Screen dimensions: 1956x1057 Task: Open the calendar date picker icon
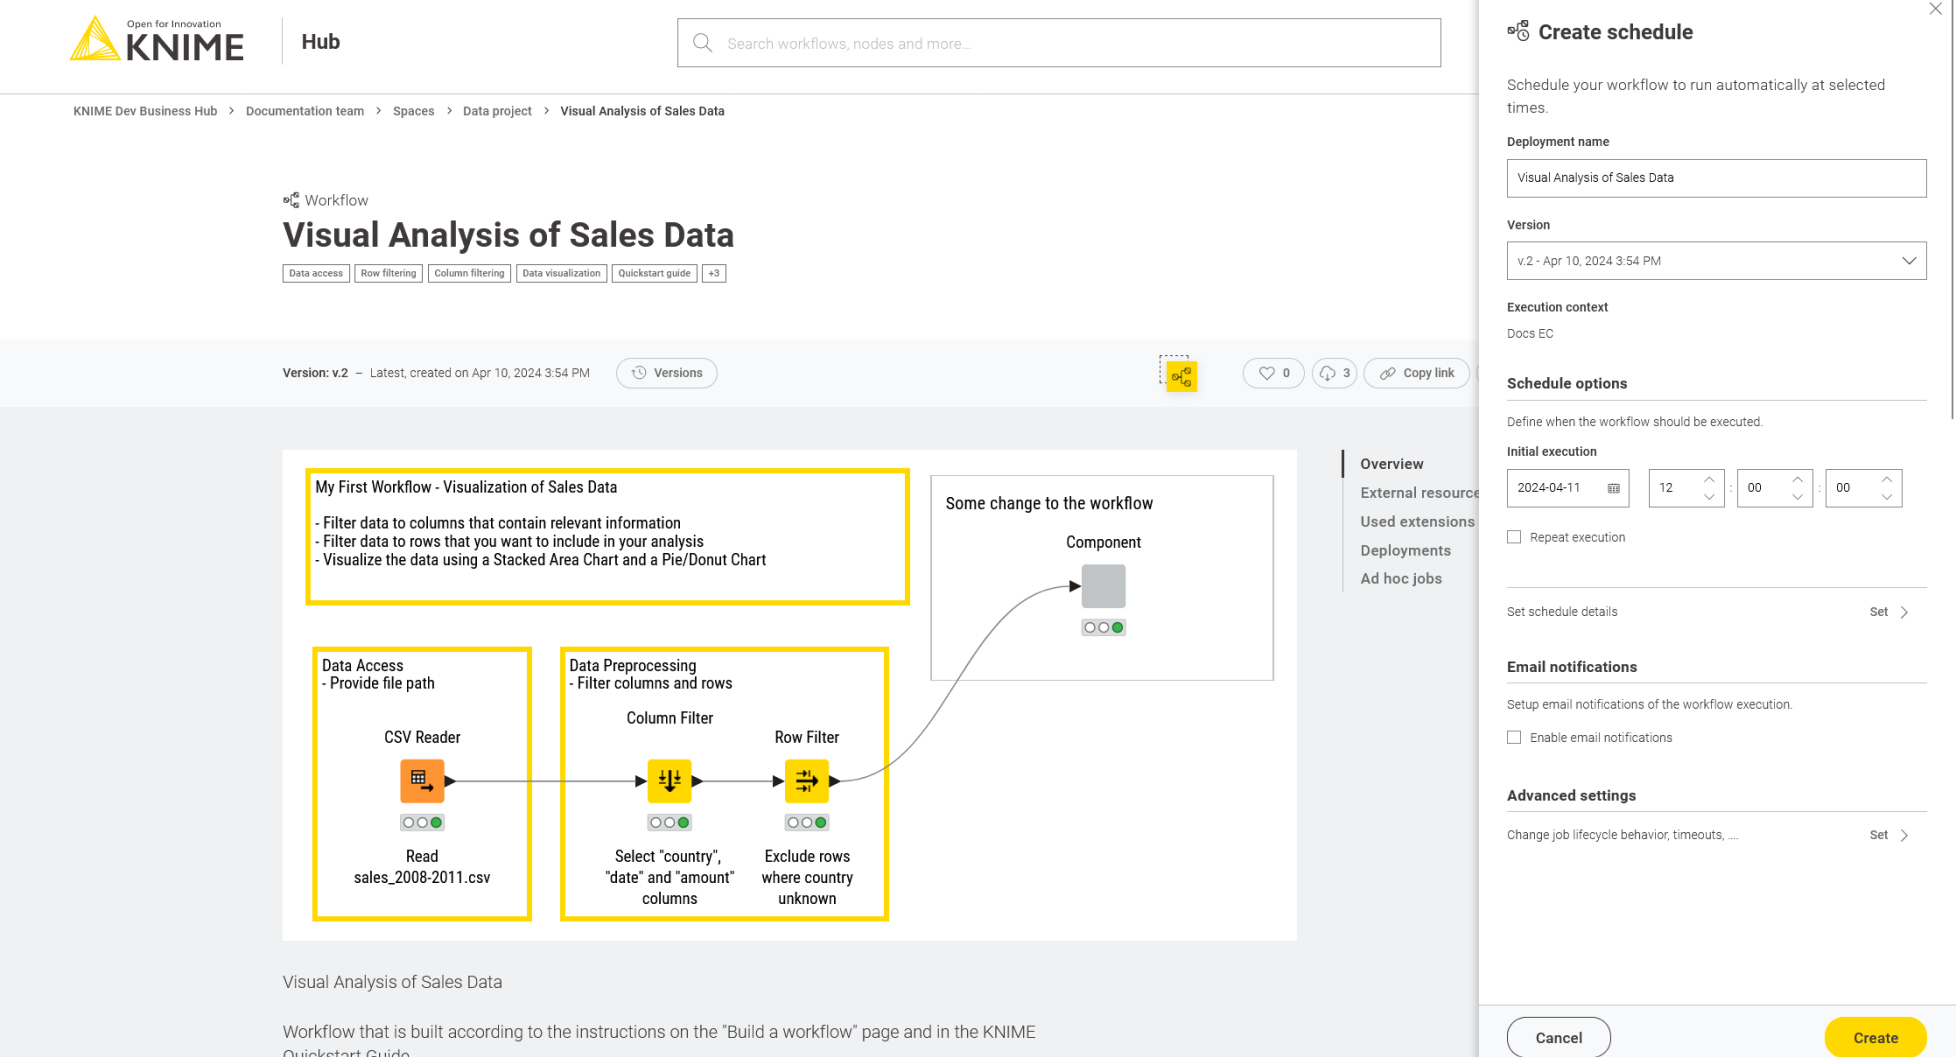pyautogui.click(x=1613, y=488)
